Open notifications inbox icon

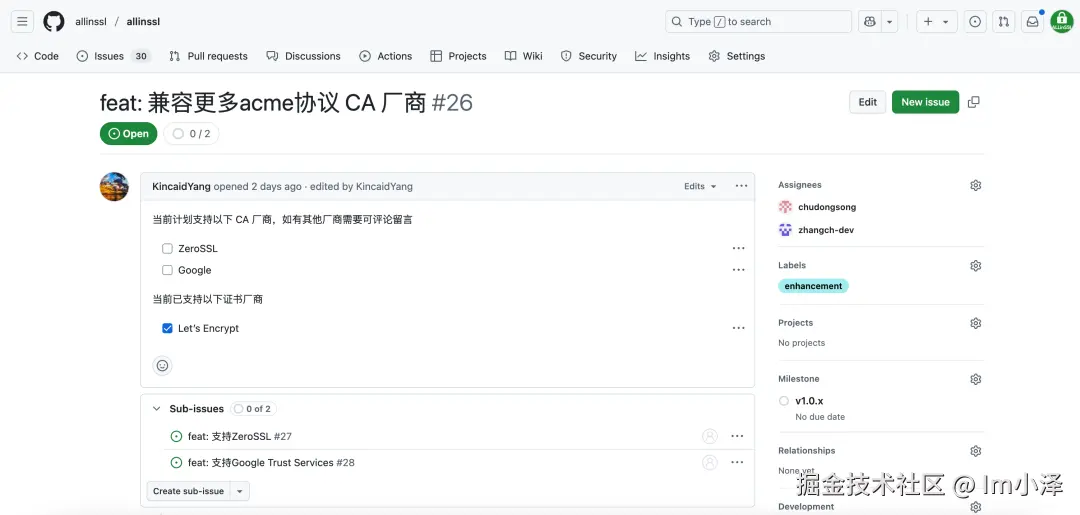click(1032, 21)
